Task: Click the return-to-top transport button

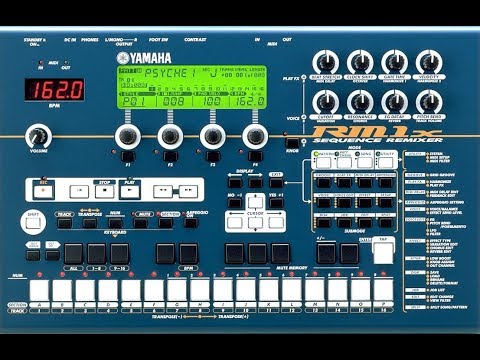Action: 79,192
